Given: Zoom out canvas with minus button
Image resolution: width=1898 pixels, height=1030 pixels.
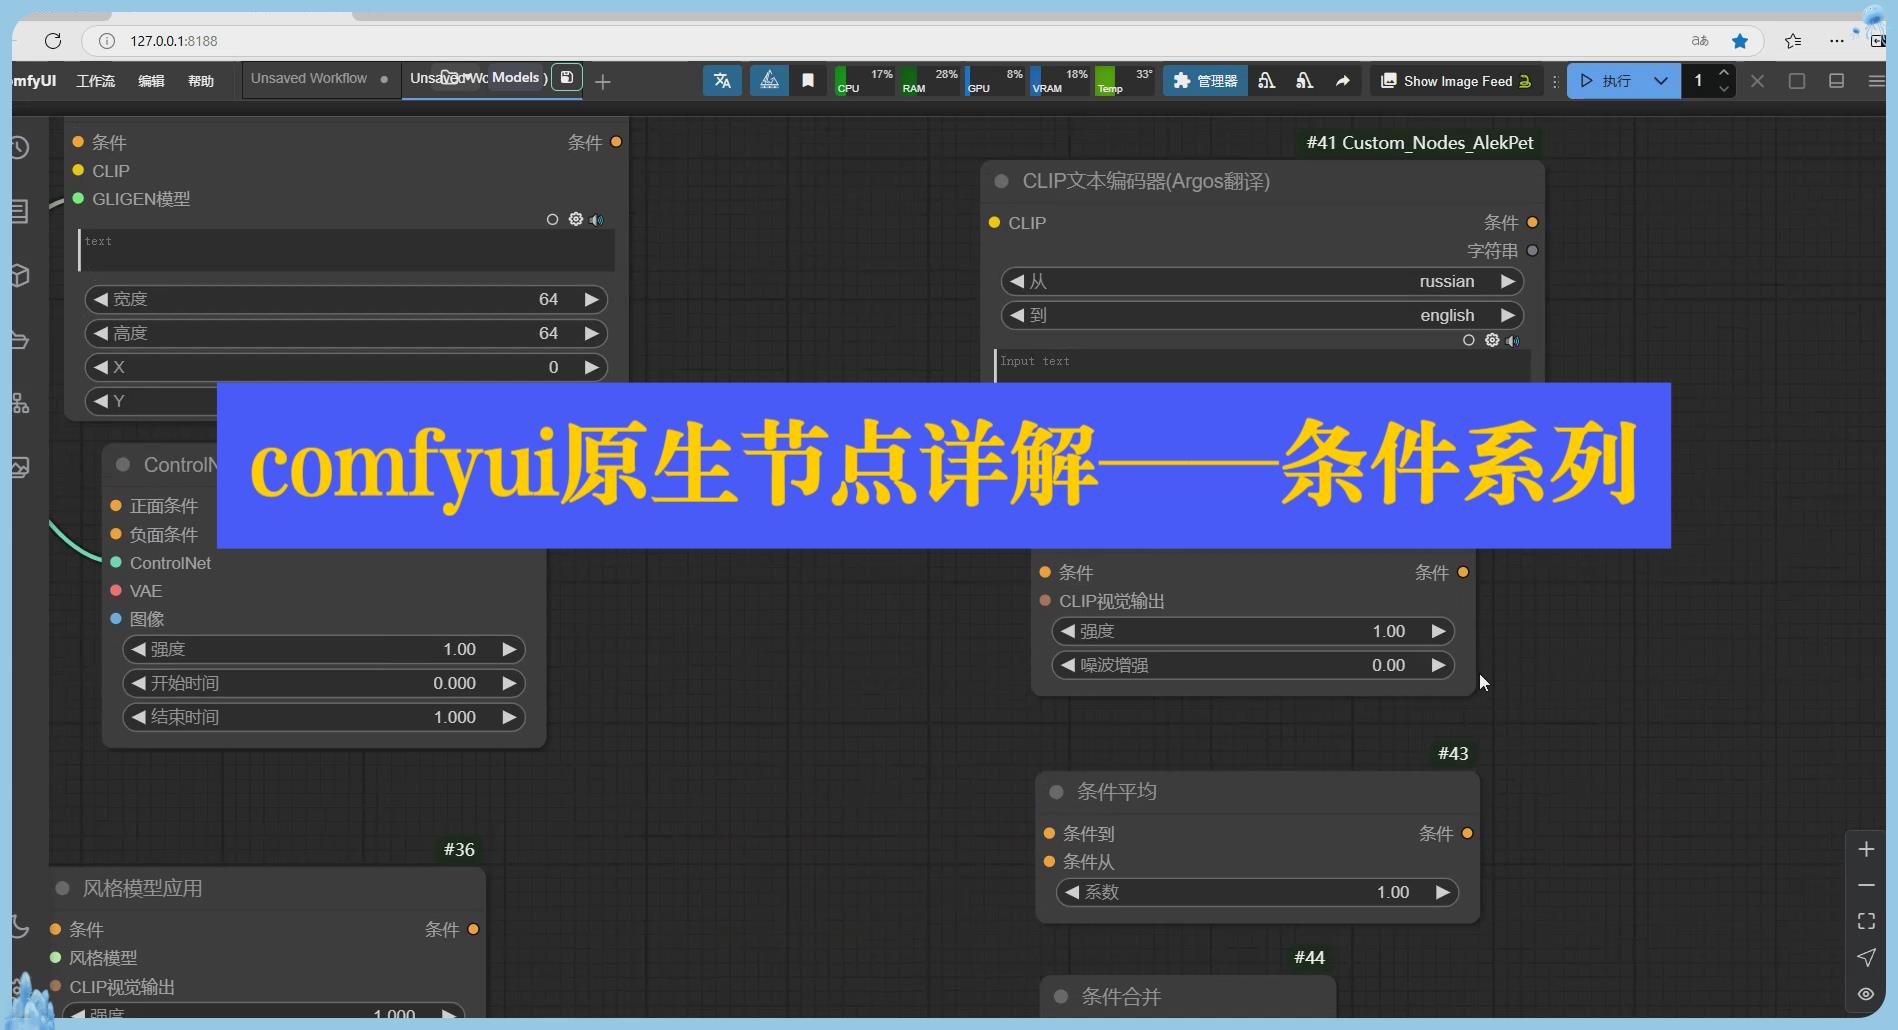Looking at the screenshot, I should [1866, 885].
